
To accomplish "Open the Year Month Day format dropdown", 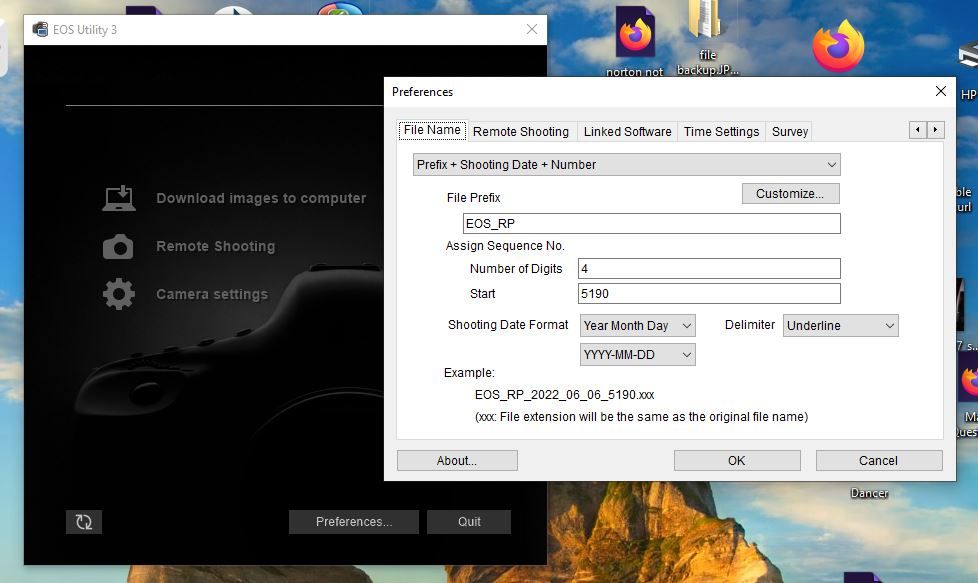I will pos(637,326).
